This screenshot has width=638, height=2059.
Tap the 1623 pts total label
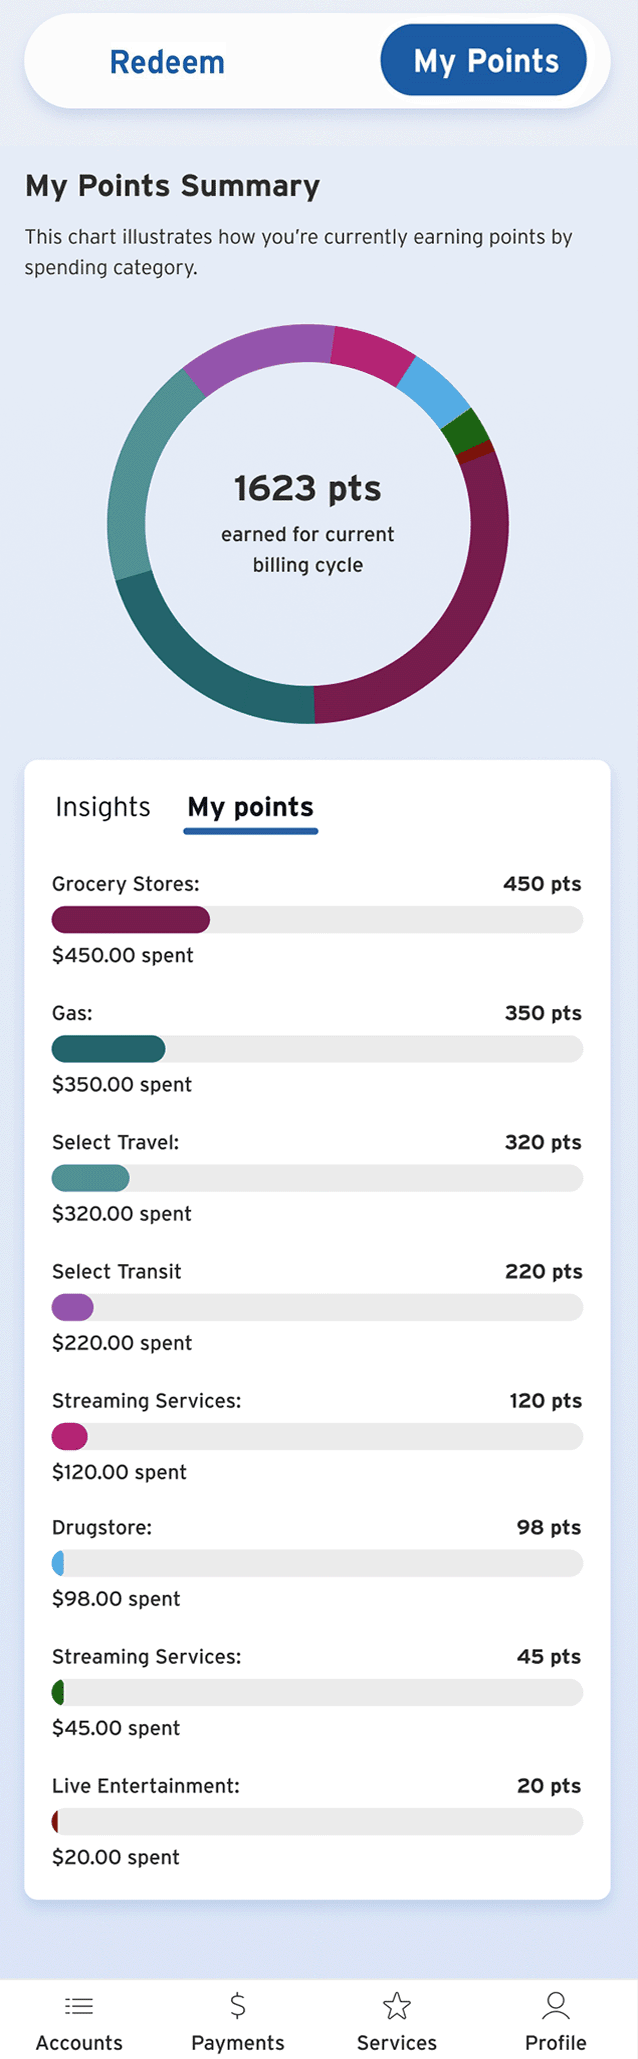(308, 488)
